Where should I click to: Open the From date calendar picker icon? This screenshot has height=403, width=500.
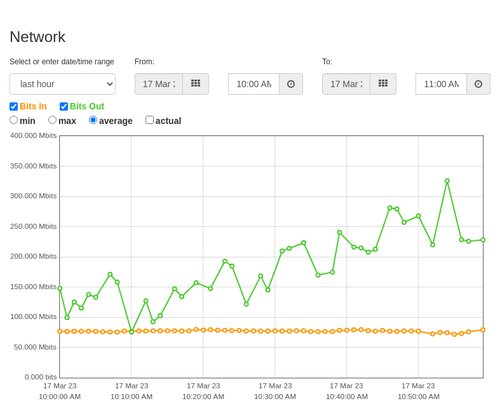pos(196,84)
